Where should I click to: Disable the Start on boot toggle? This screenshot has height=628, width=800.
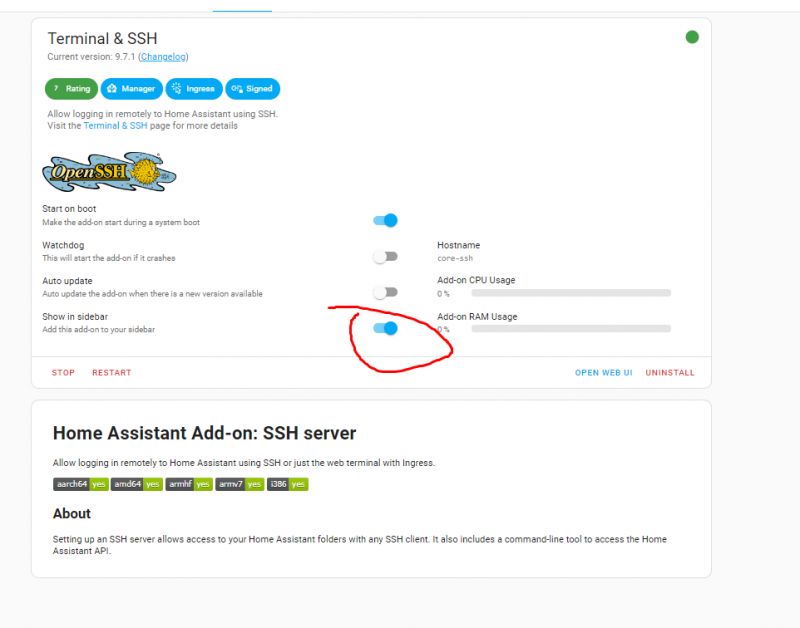(x=383, y=220)
